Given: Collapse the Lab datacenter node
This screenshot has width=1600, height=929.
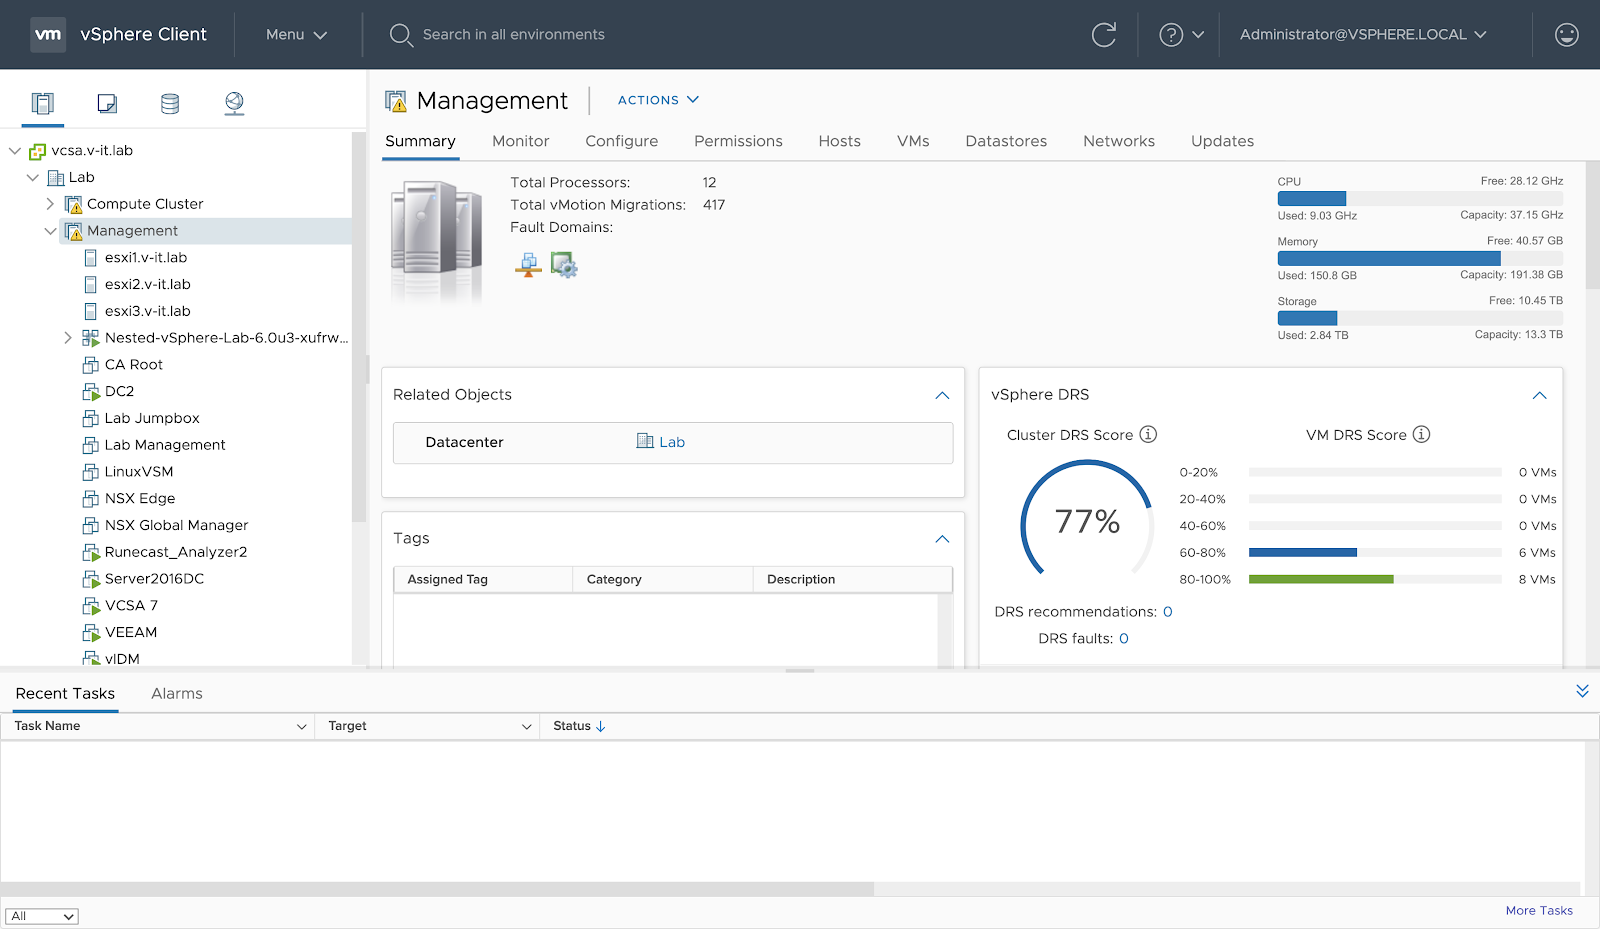Looking at the screenshot, I should coord(33,177).
